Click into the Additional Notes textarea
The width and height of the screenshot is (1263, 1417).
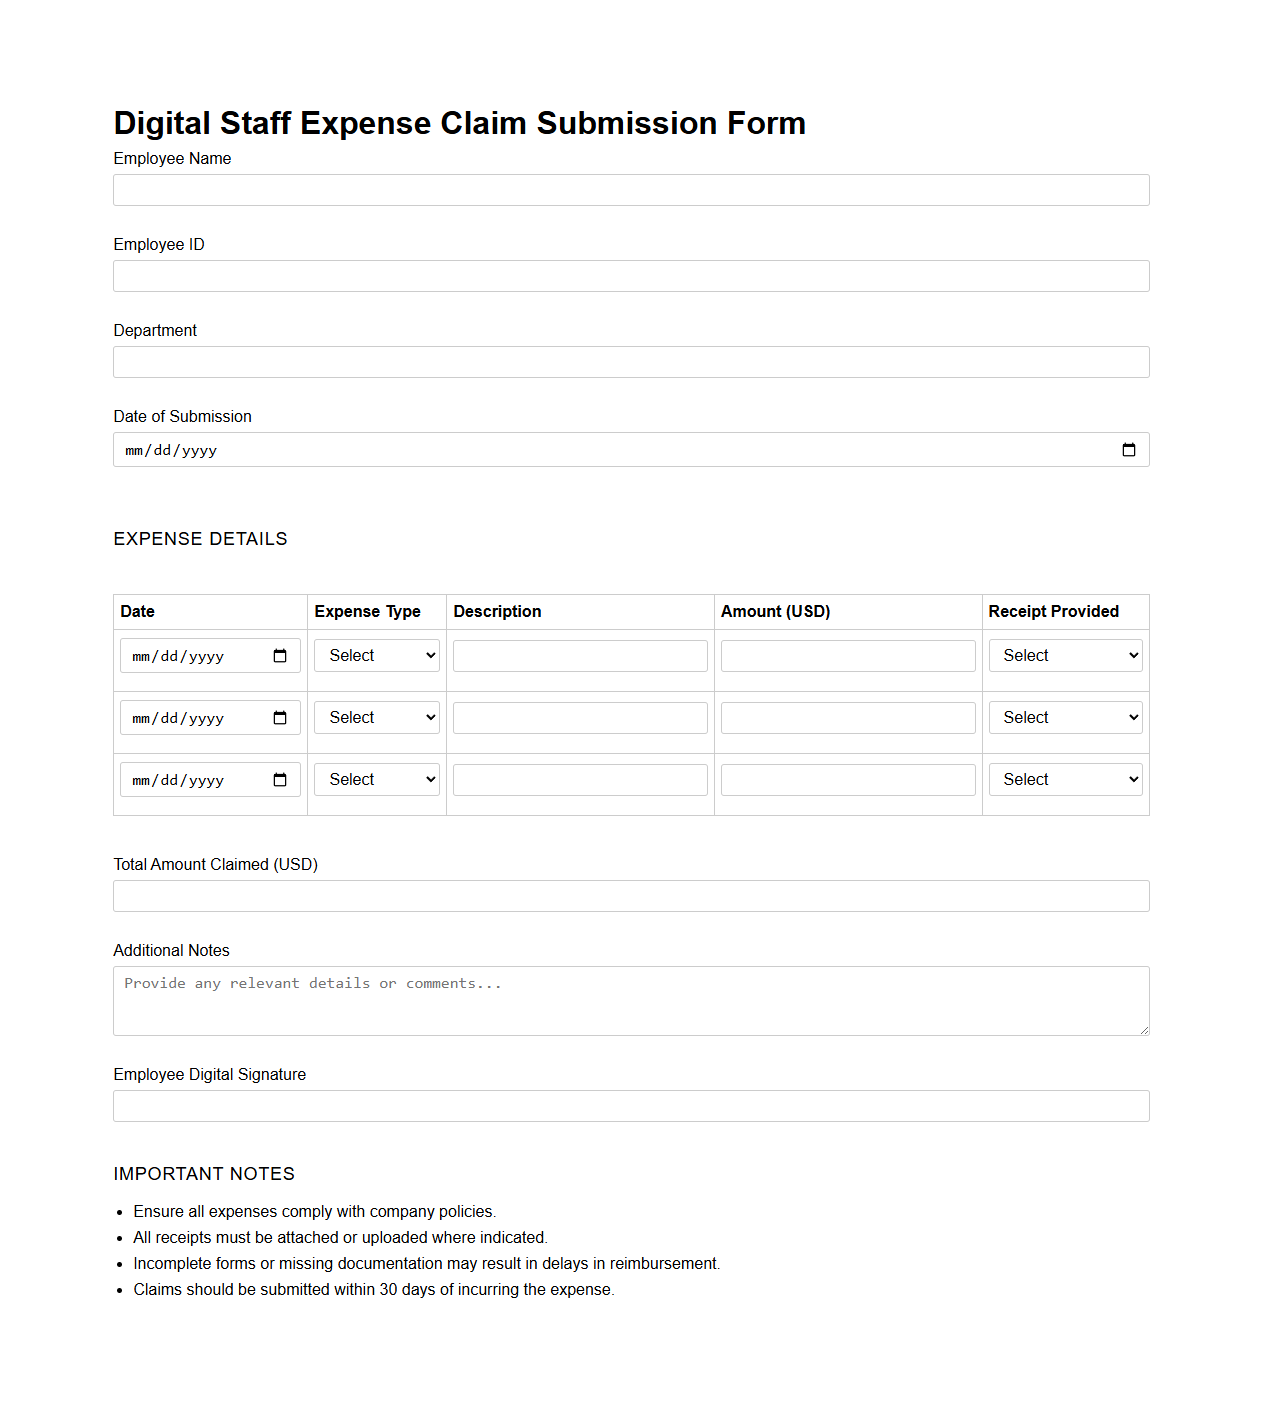pyautogui.click(x=631, y=1001)
